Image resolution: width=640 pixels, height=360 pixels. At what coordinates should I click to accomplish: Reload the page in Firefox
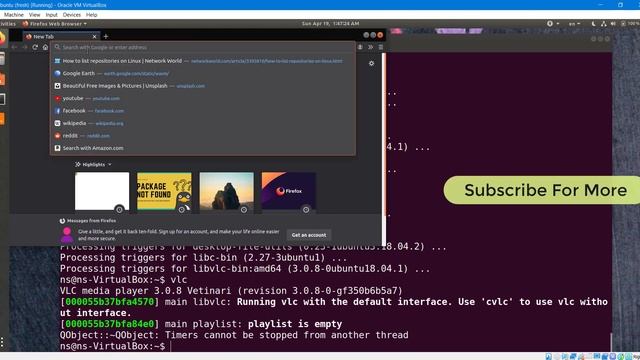click(x=35, y=47)
